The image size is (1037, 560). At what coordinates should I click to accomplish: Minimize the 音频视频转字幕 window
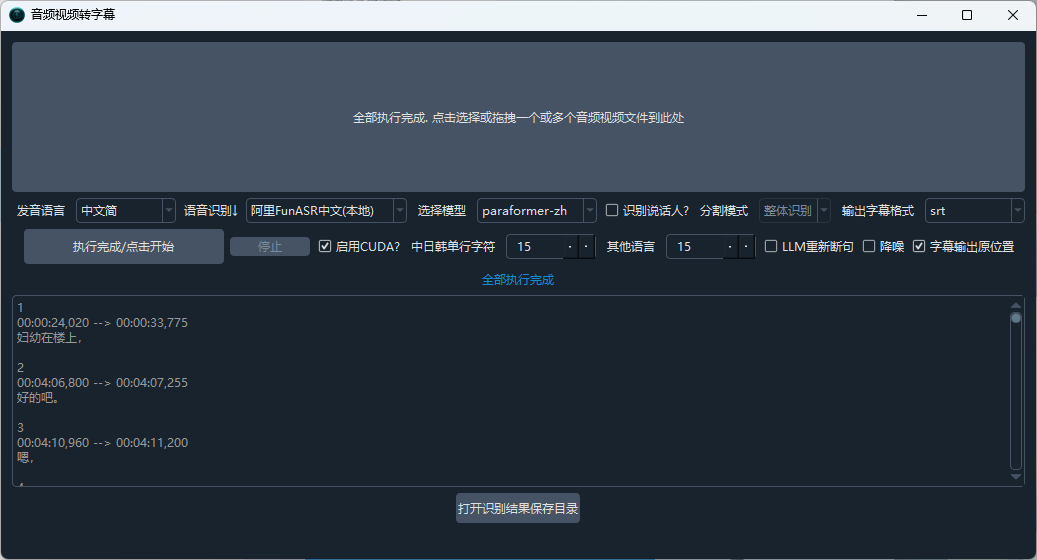(x=922, y=15)
